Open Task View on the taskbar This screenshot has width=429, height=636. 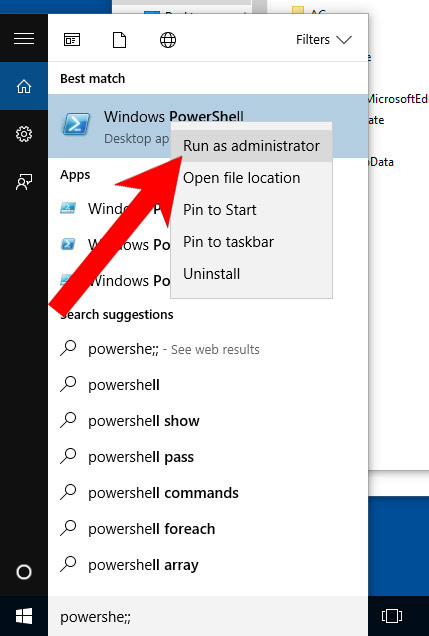[392, 616]
